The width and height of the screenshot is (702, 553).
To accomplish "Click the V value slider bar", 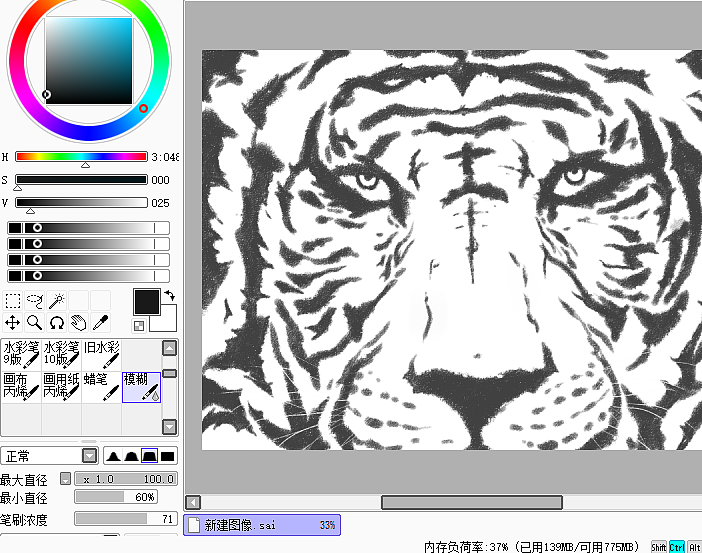I will tap(81, 202).
